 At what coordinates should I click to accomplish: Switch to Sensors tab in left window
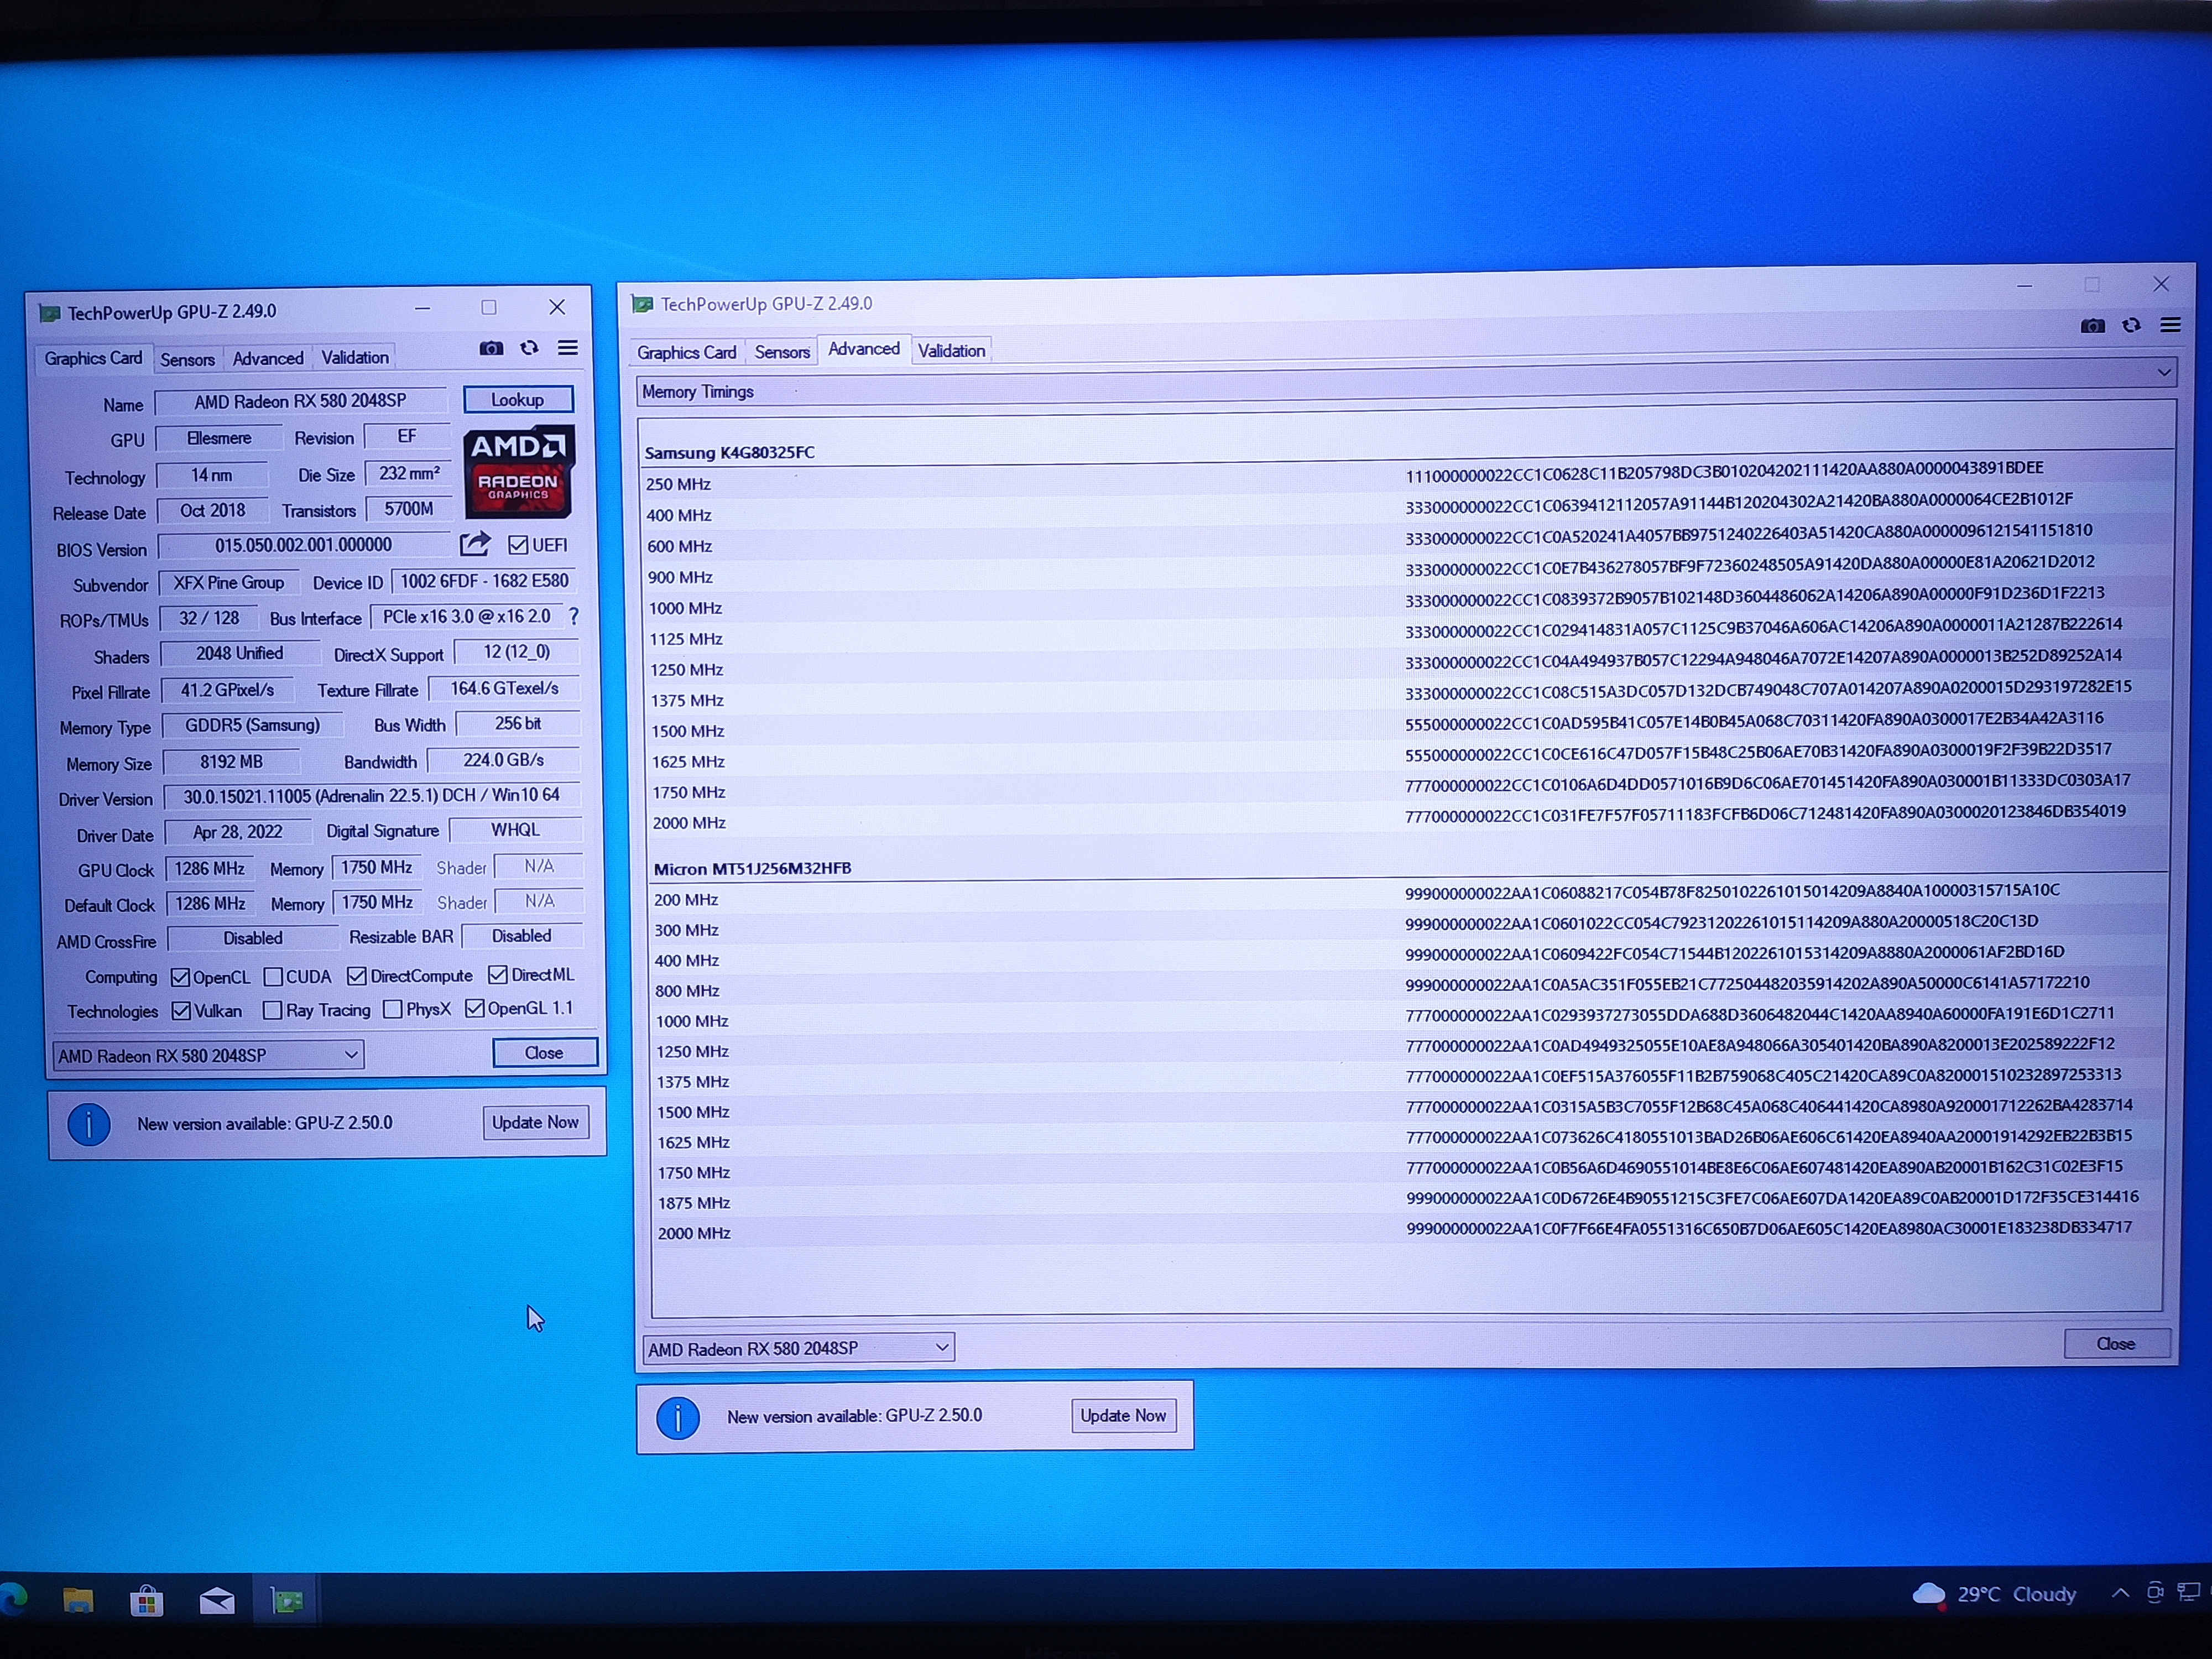[x=187, y=359]
